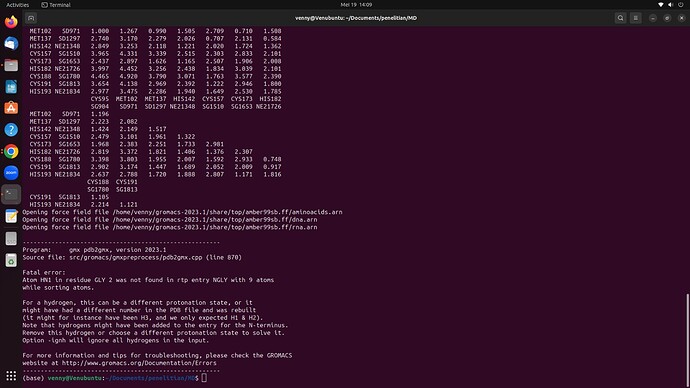Screen dimensions: 690x388
Task: Click 'Program: gmx pdb2gmx, version 2023.1'
Action: (x=95, y=249)
